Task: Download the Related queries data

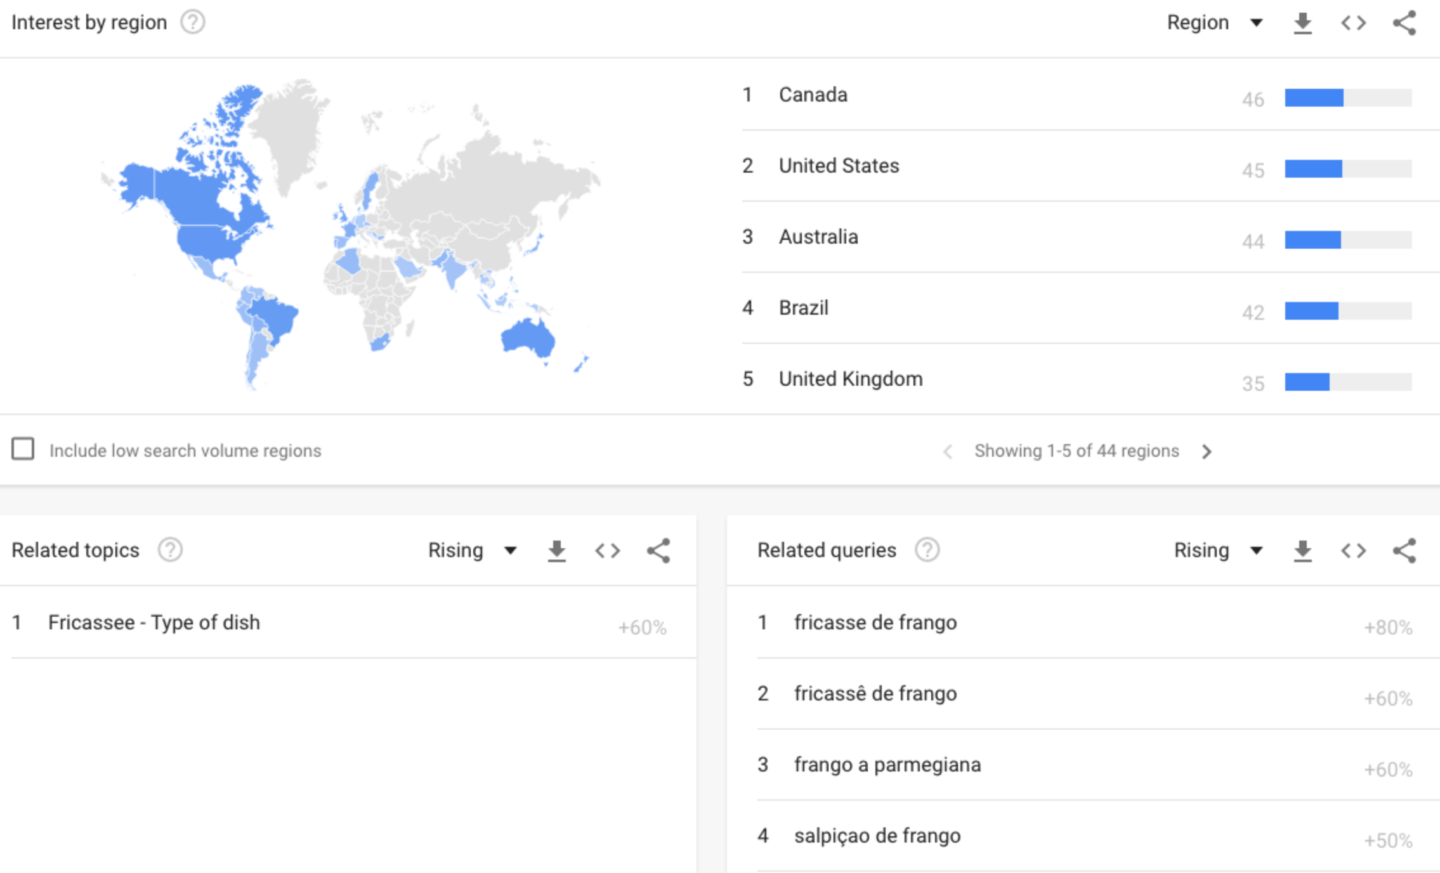Action: tap(1302, 551)
